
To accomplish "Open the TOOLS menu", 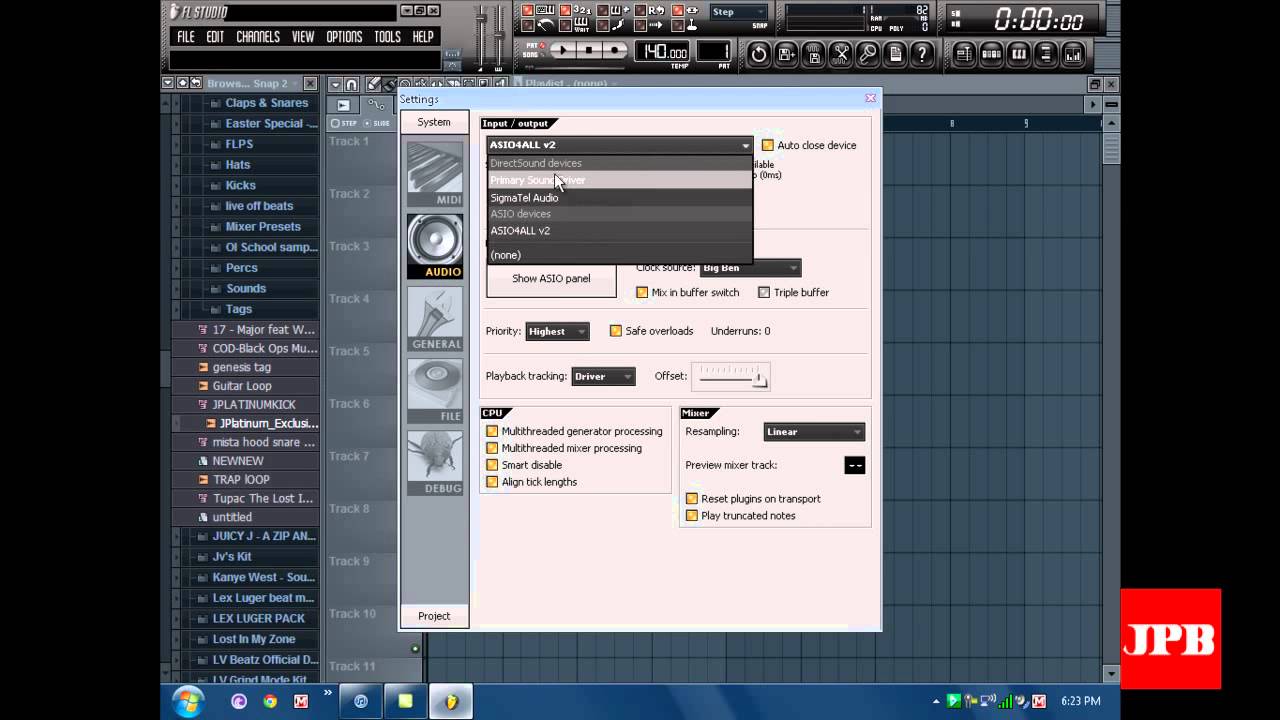I will point(387,37).
